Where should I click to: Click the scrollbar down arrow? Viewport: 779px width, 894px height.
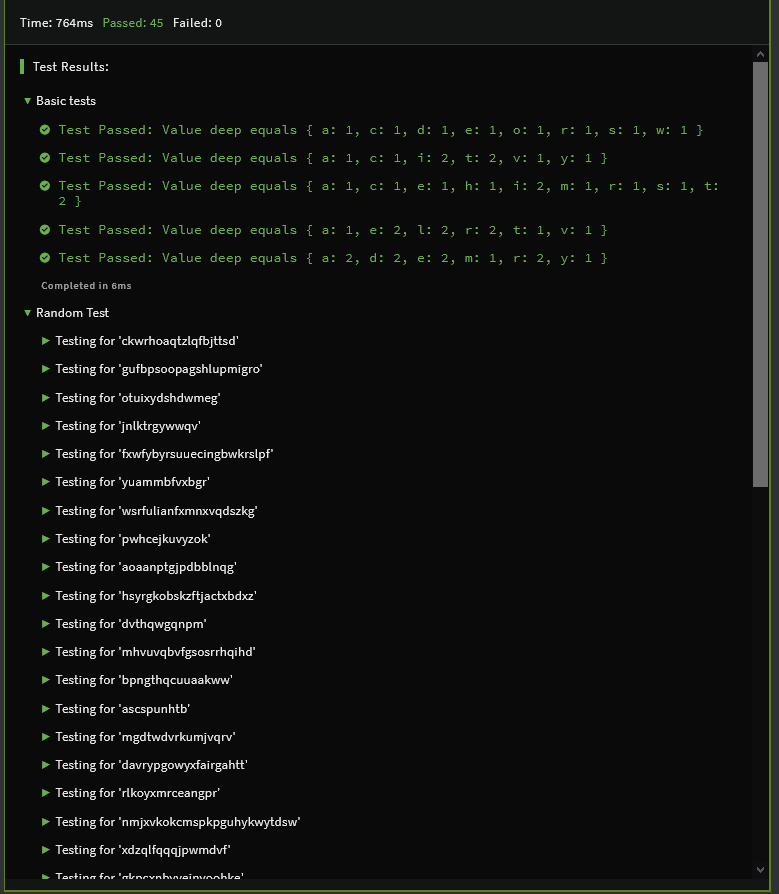point(760,869)
